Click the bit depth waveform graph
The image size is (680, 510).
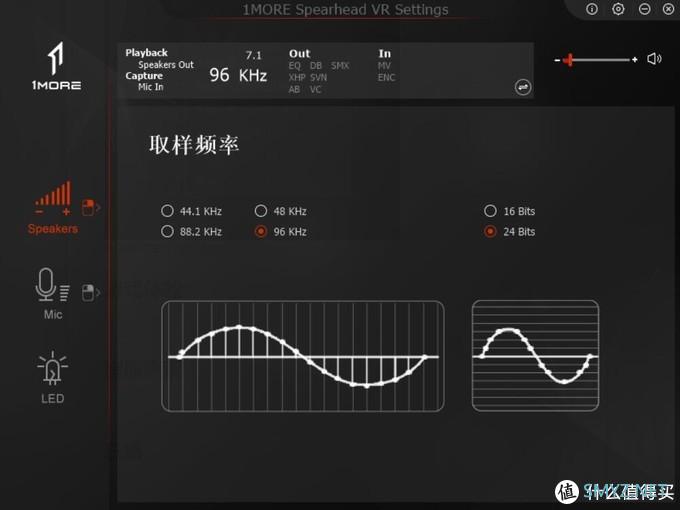tap(535, 356)
